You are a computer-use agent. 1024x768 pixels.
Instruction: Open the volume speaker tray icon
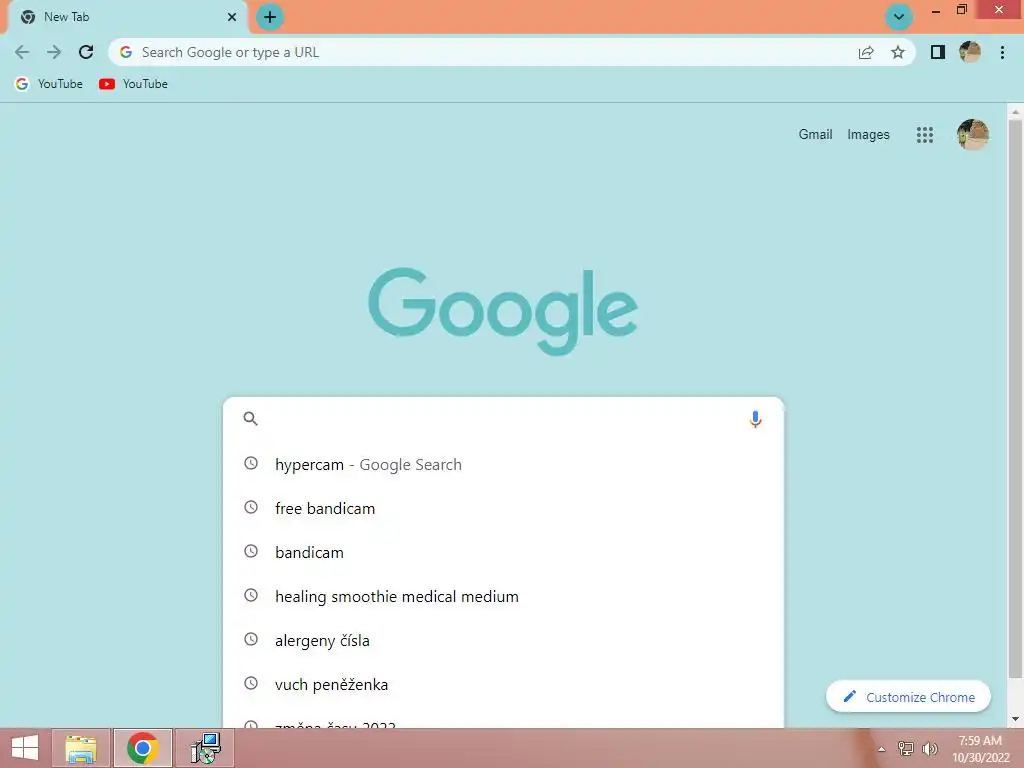pos(930,748)
